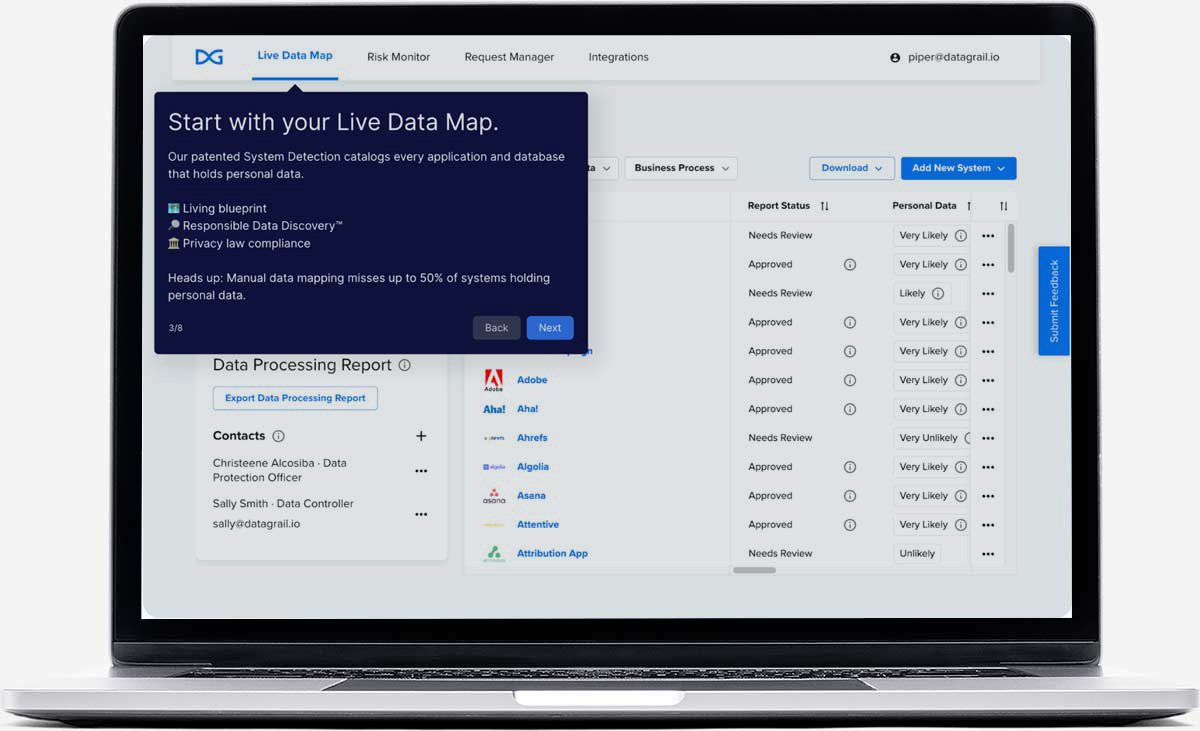Click the plus icon to add a contact
1200x731 pixels.
click(x=421, y=436)
